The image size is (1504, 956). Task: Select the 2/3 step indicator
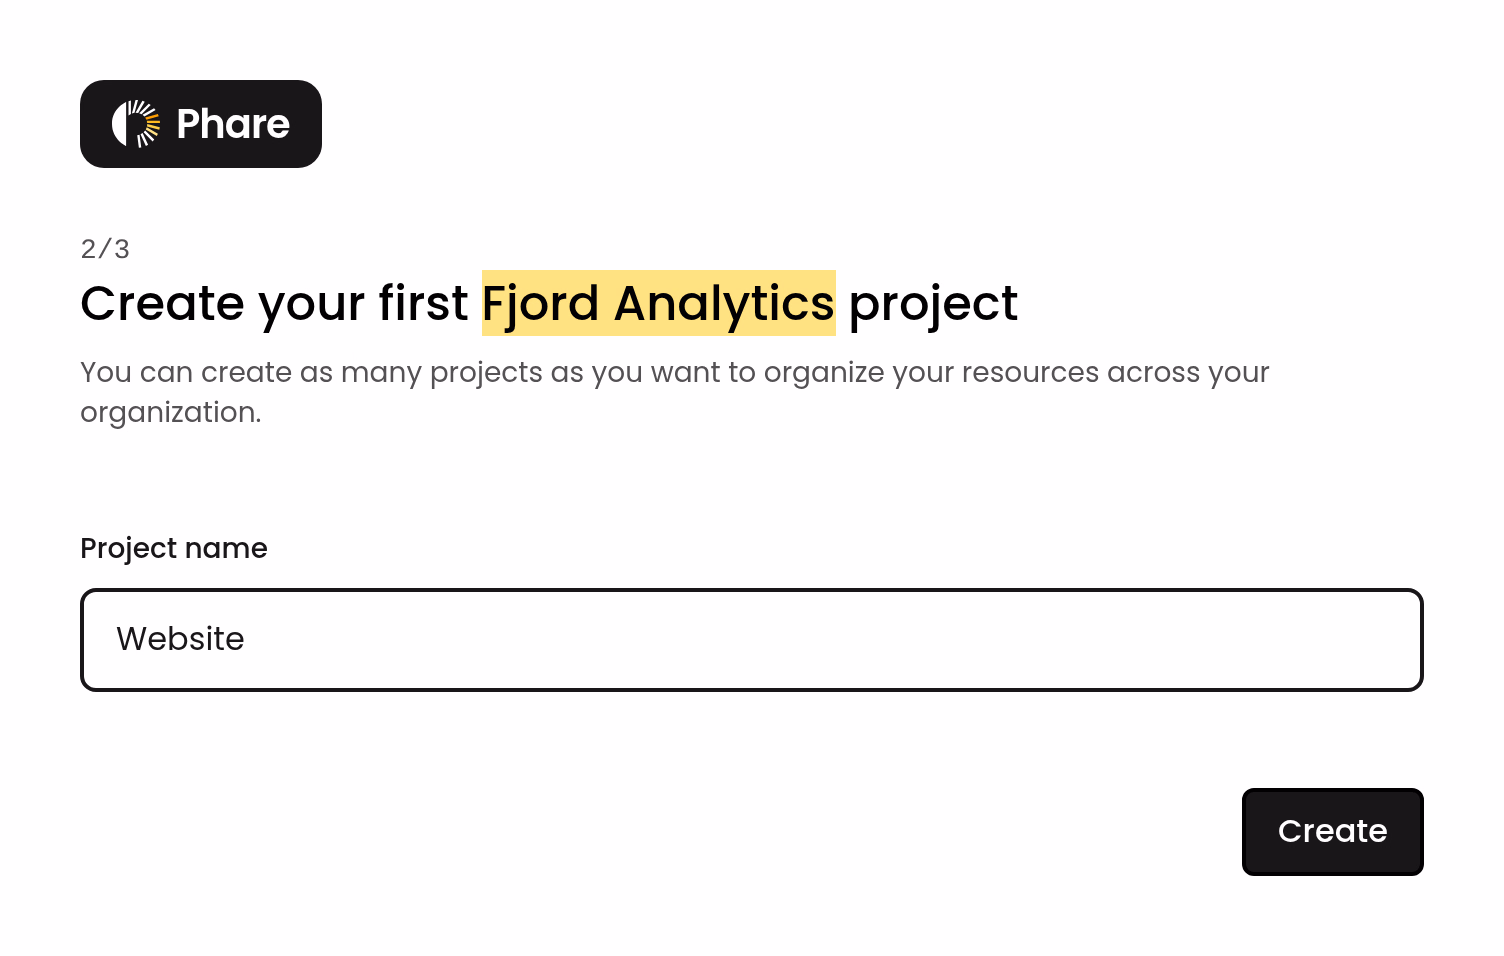[x=105, y=249]
